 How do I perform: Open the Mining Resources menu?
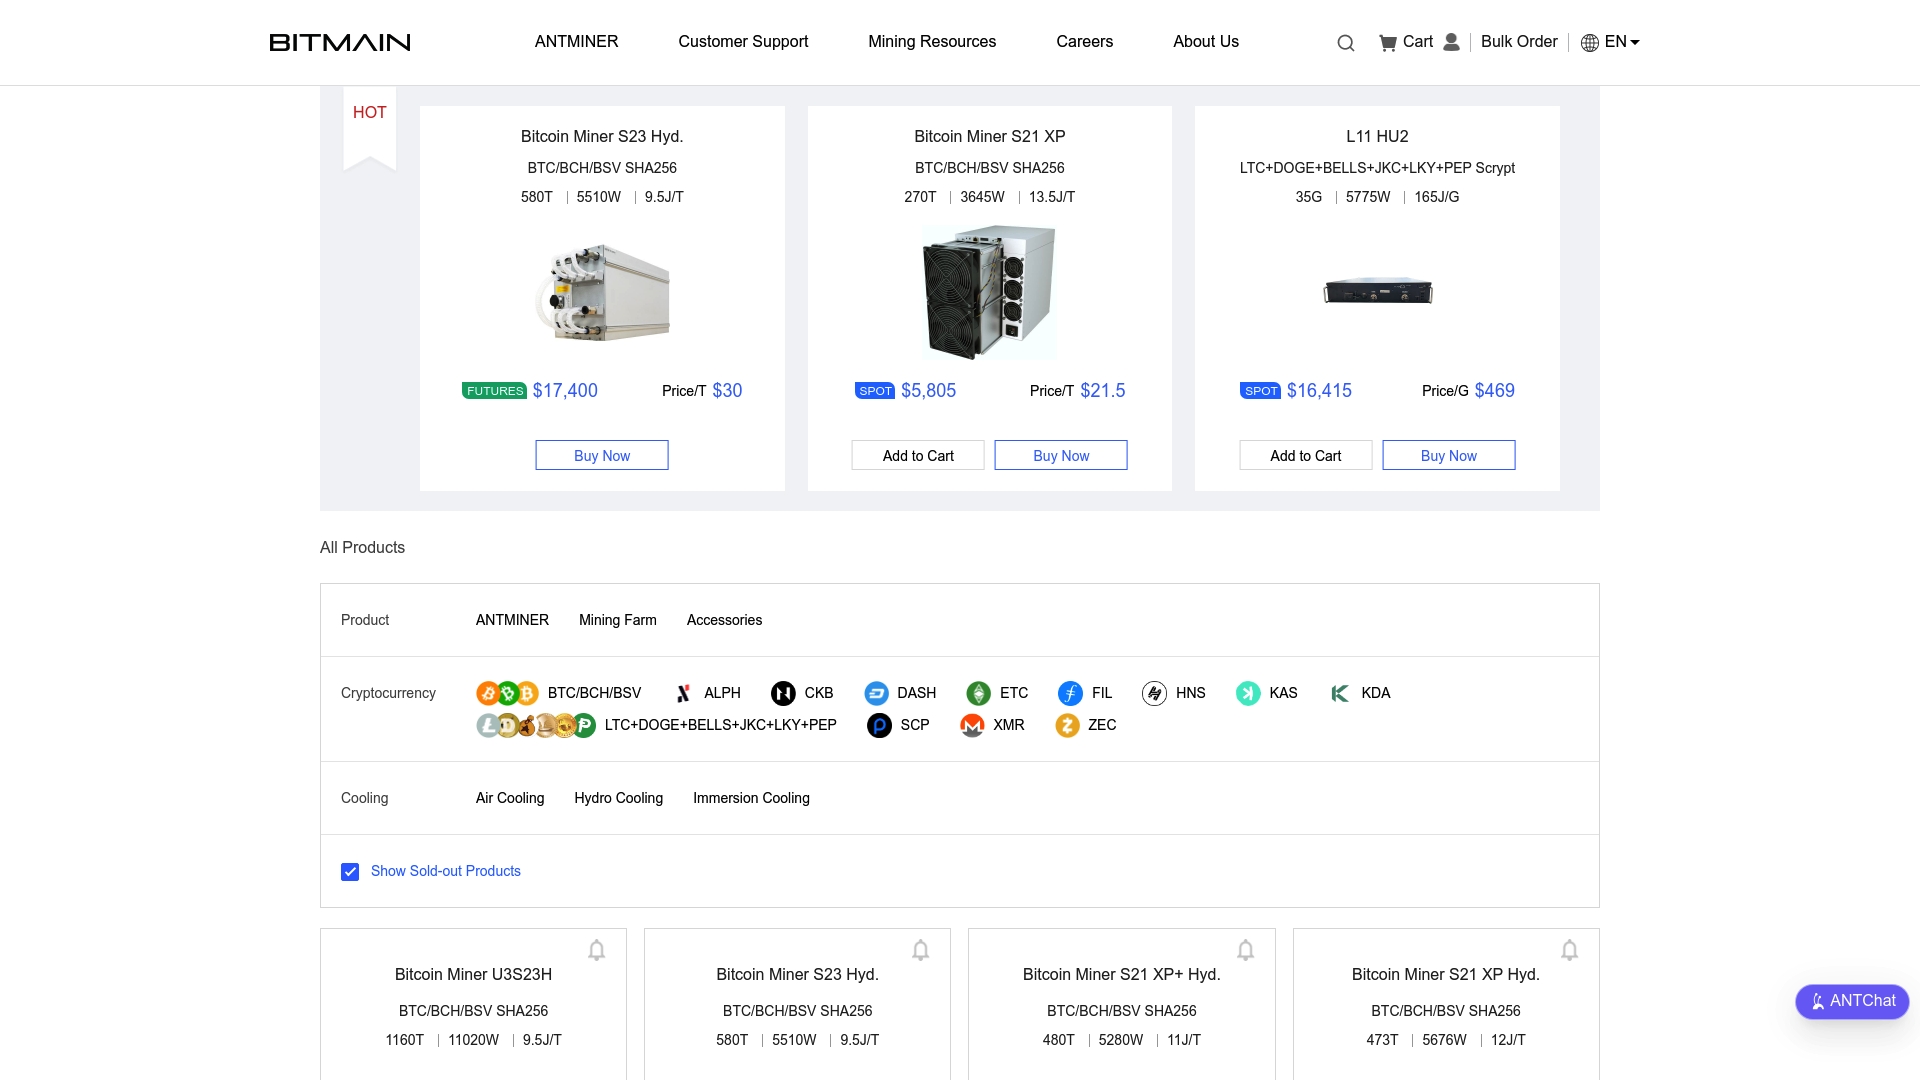[932, 42]
